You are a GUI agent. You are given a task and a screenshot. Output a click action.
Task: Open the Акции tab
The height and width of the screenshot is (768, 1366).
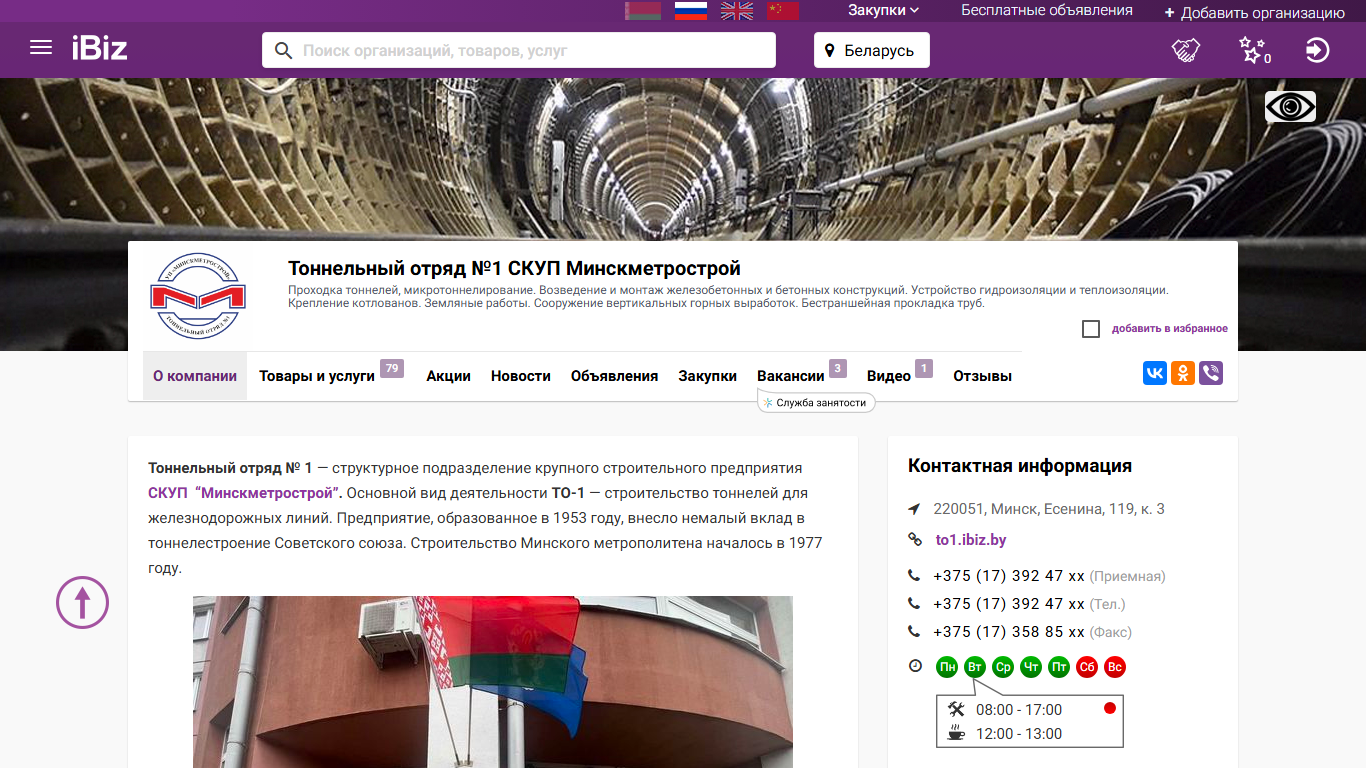[x=448, y=376]
